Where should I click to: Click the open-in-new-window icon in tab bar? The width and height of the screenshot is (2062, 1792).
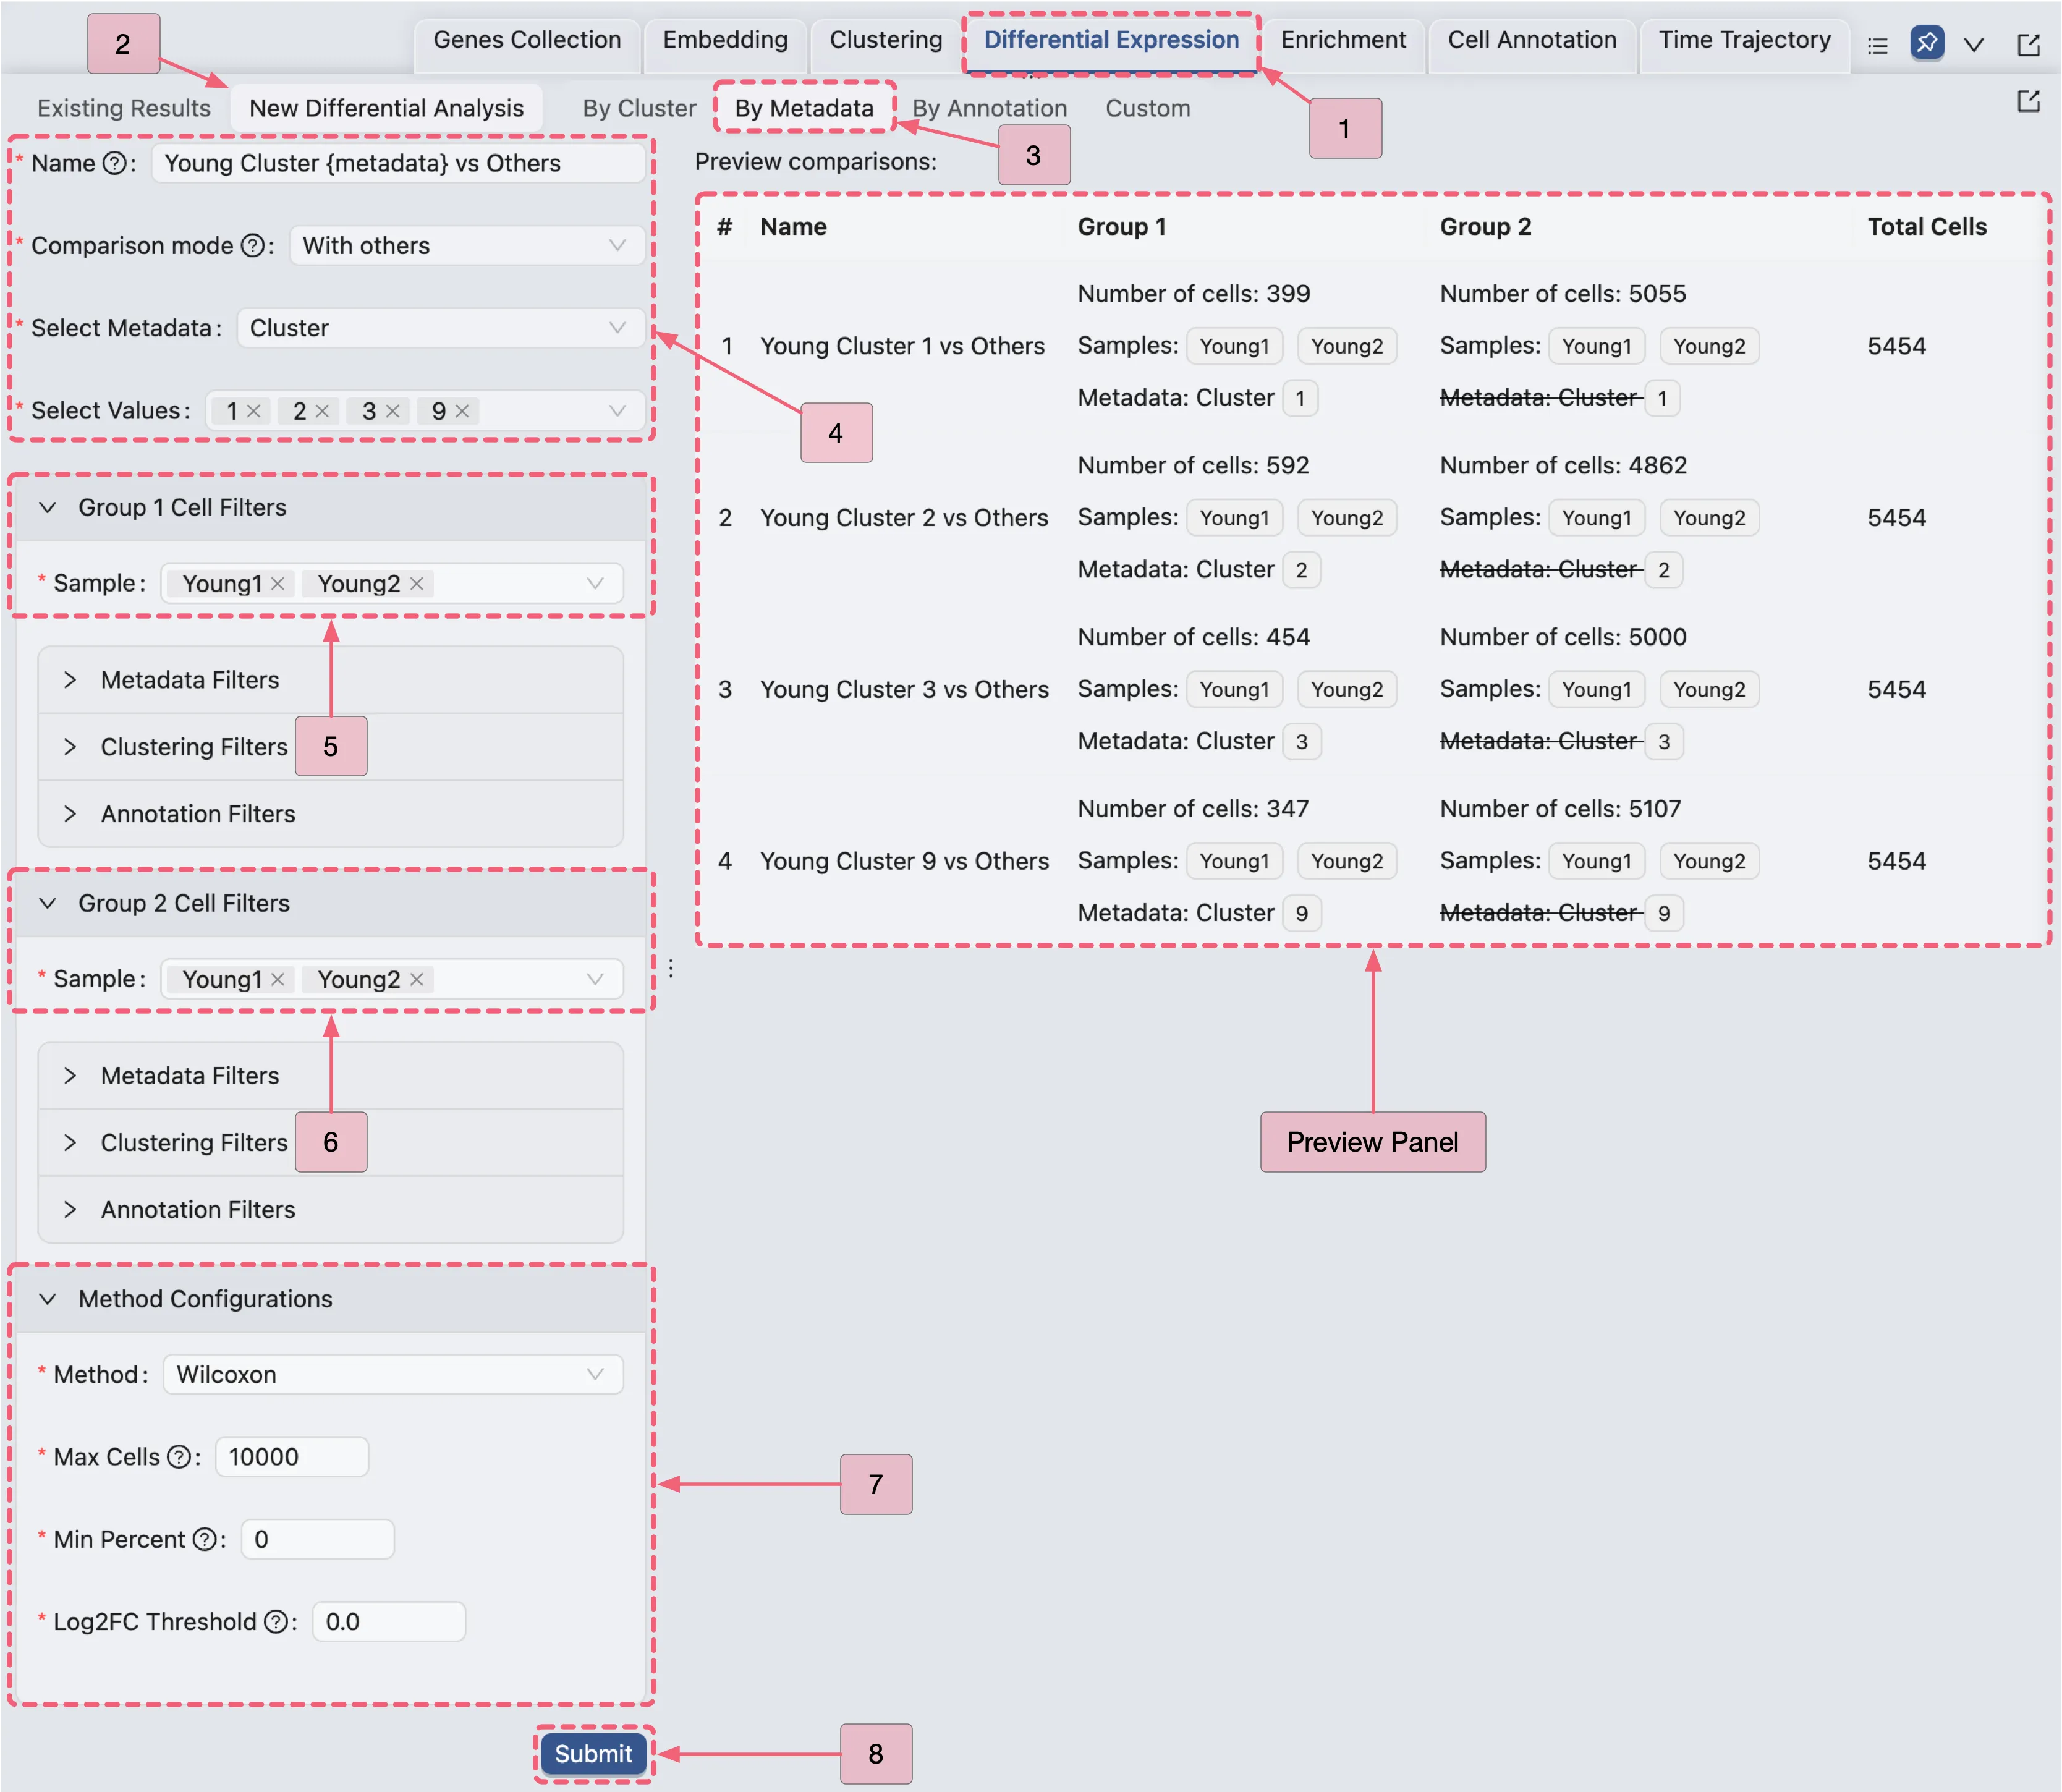coord(2028,45)
